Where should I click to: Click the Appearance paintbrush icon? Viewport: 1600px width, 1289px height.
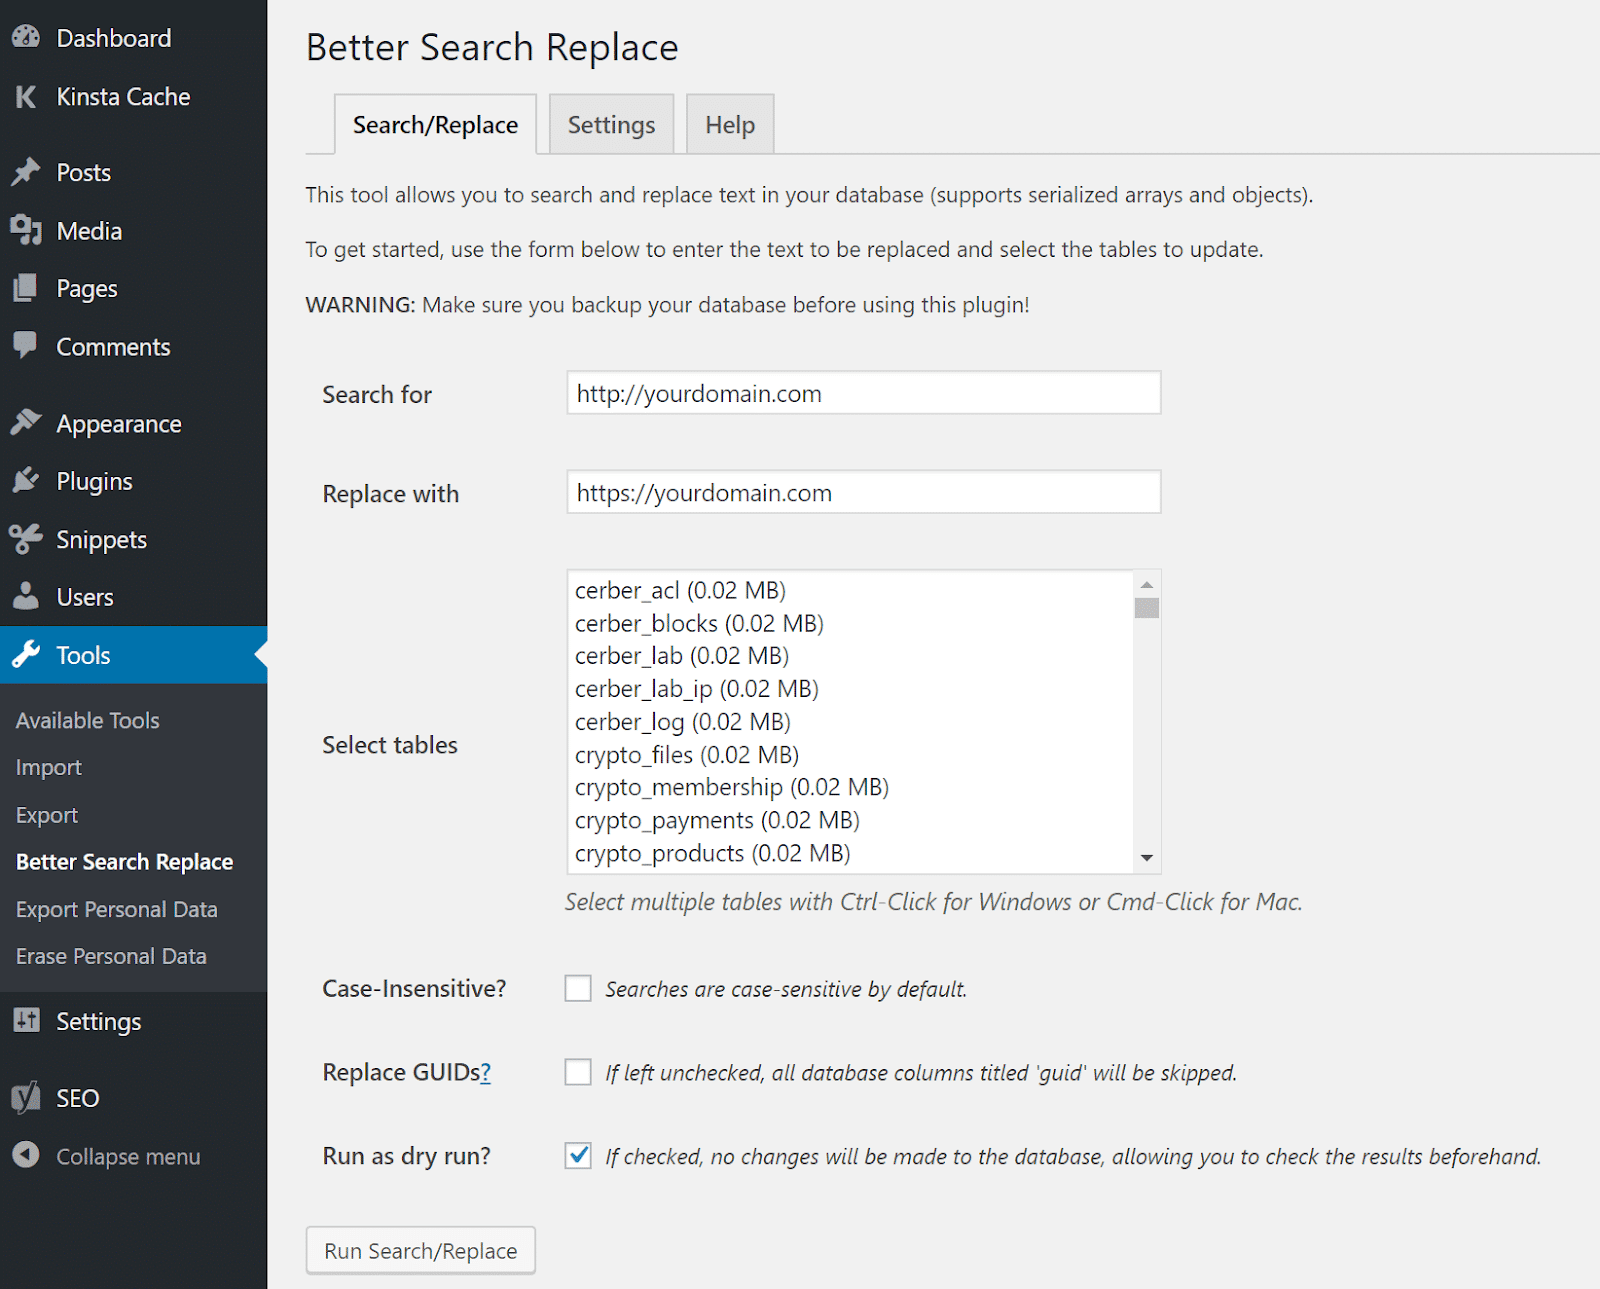tap(27, 422)
